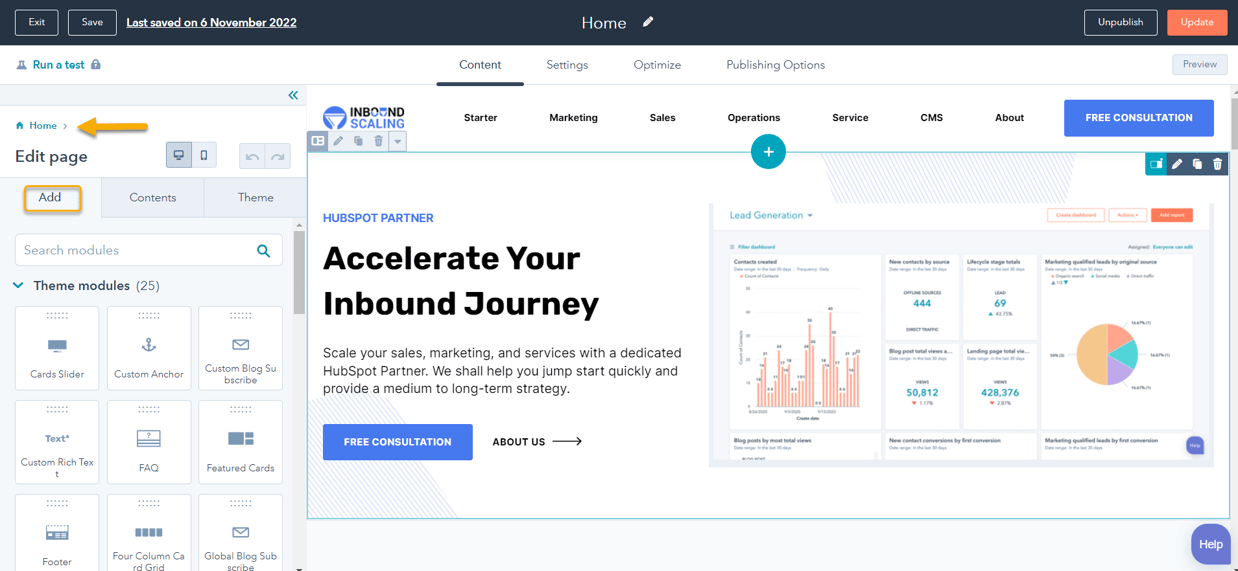Click the header section delete trash icon
This screenshot has height=571, width=1238.
click(x=378, y=141)
